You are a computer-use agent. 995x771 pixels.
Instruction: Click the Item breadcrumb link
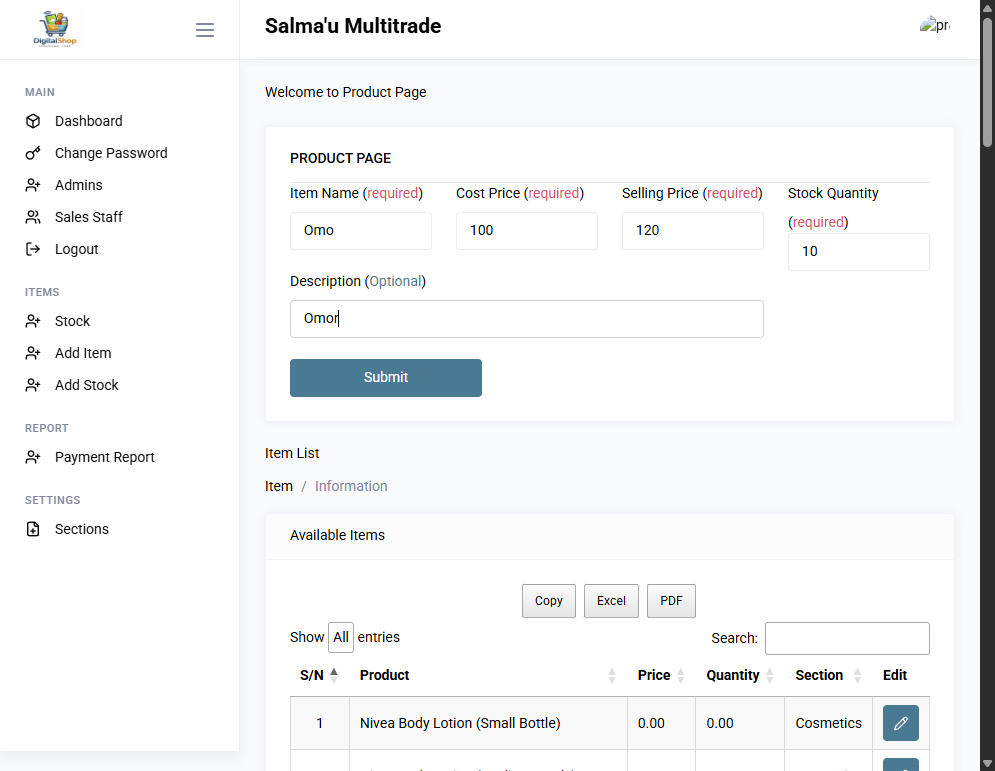[x=279, y=486]
